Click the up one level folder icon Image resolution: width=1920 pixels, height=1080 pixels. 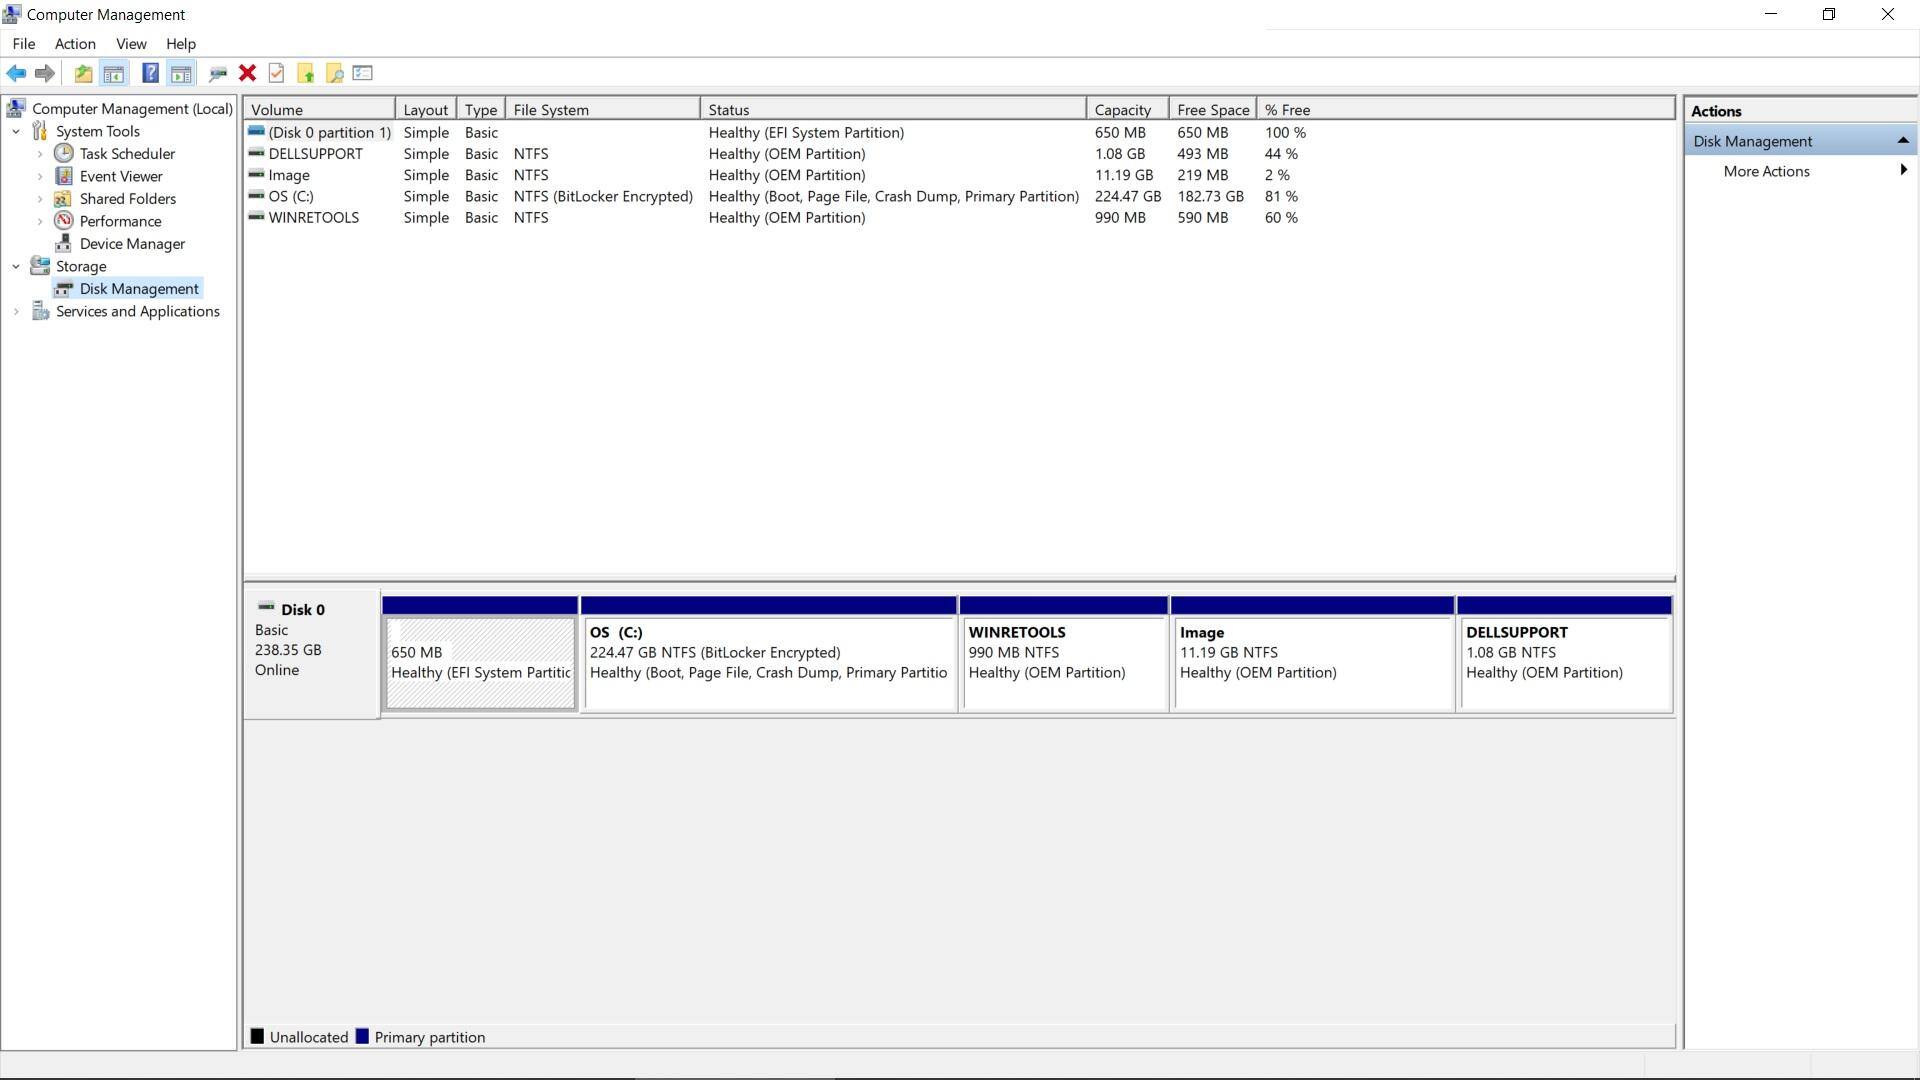coord(83,72)
